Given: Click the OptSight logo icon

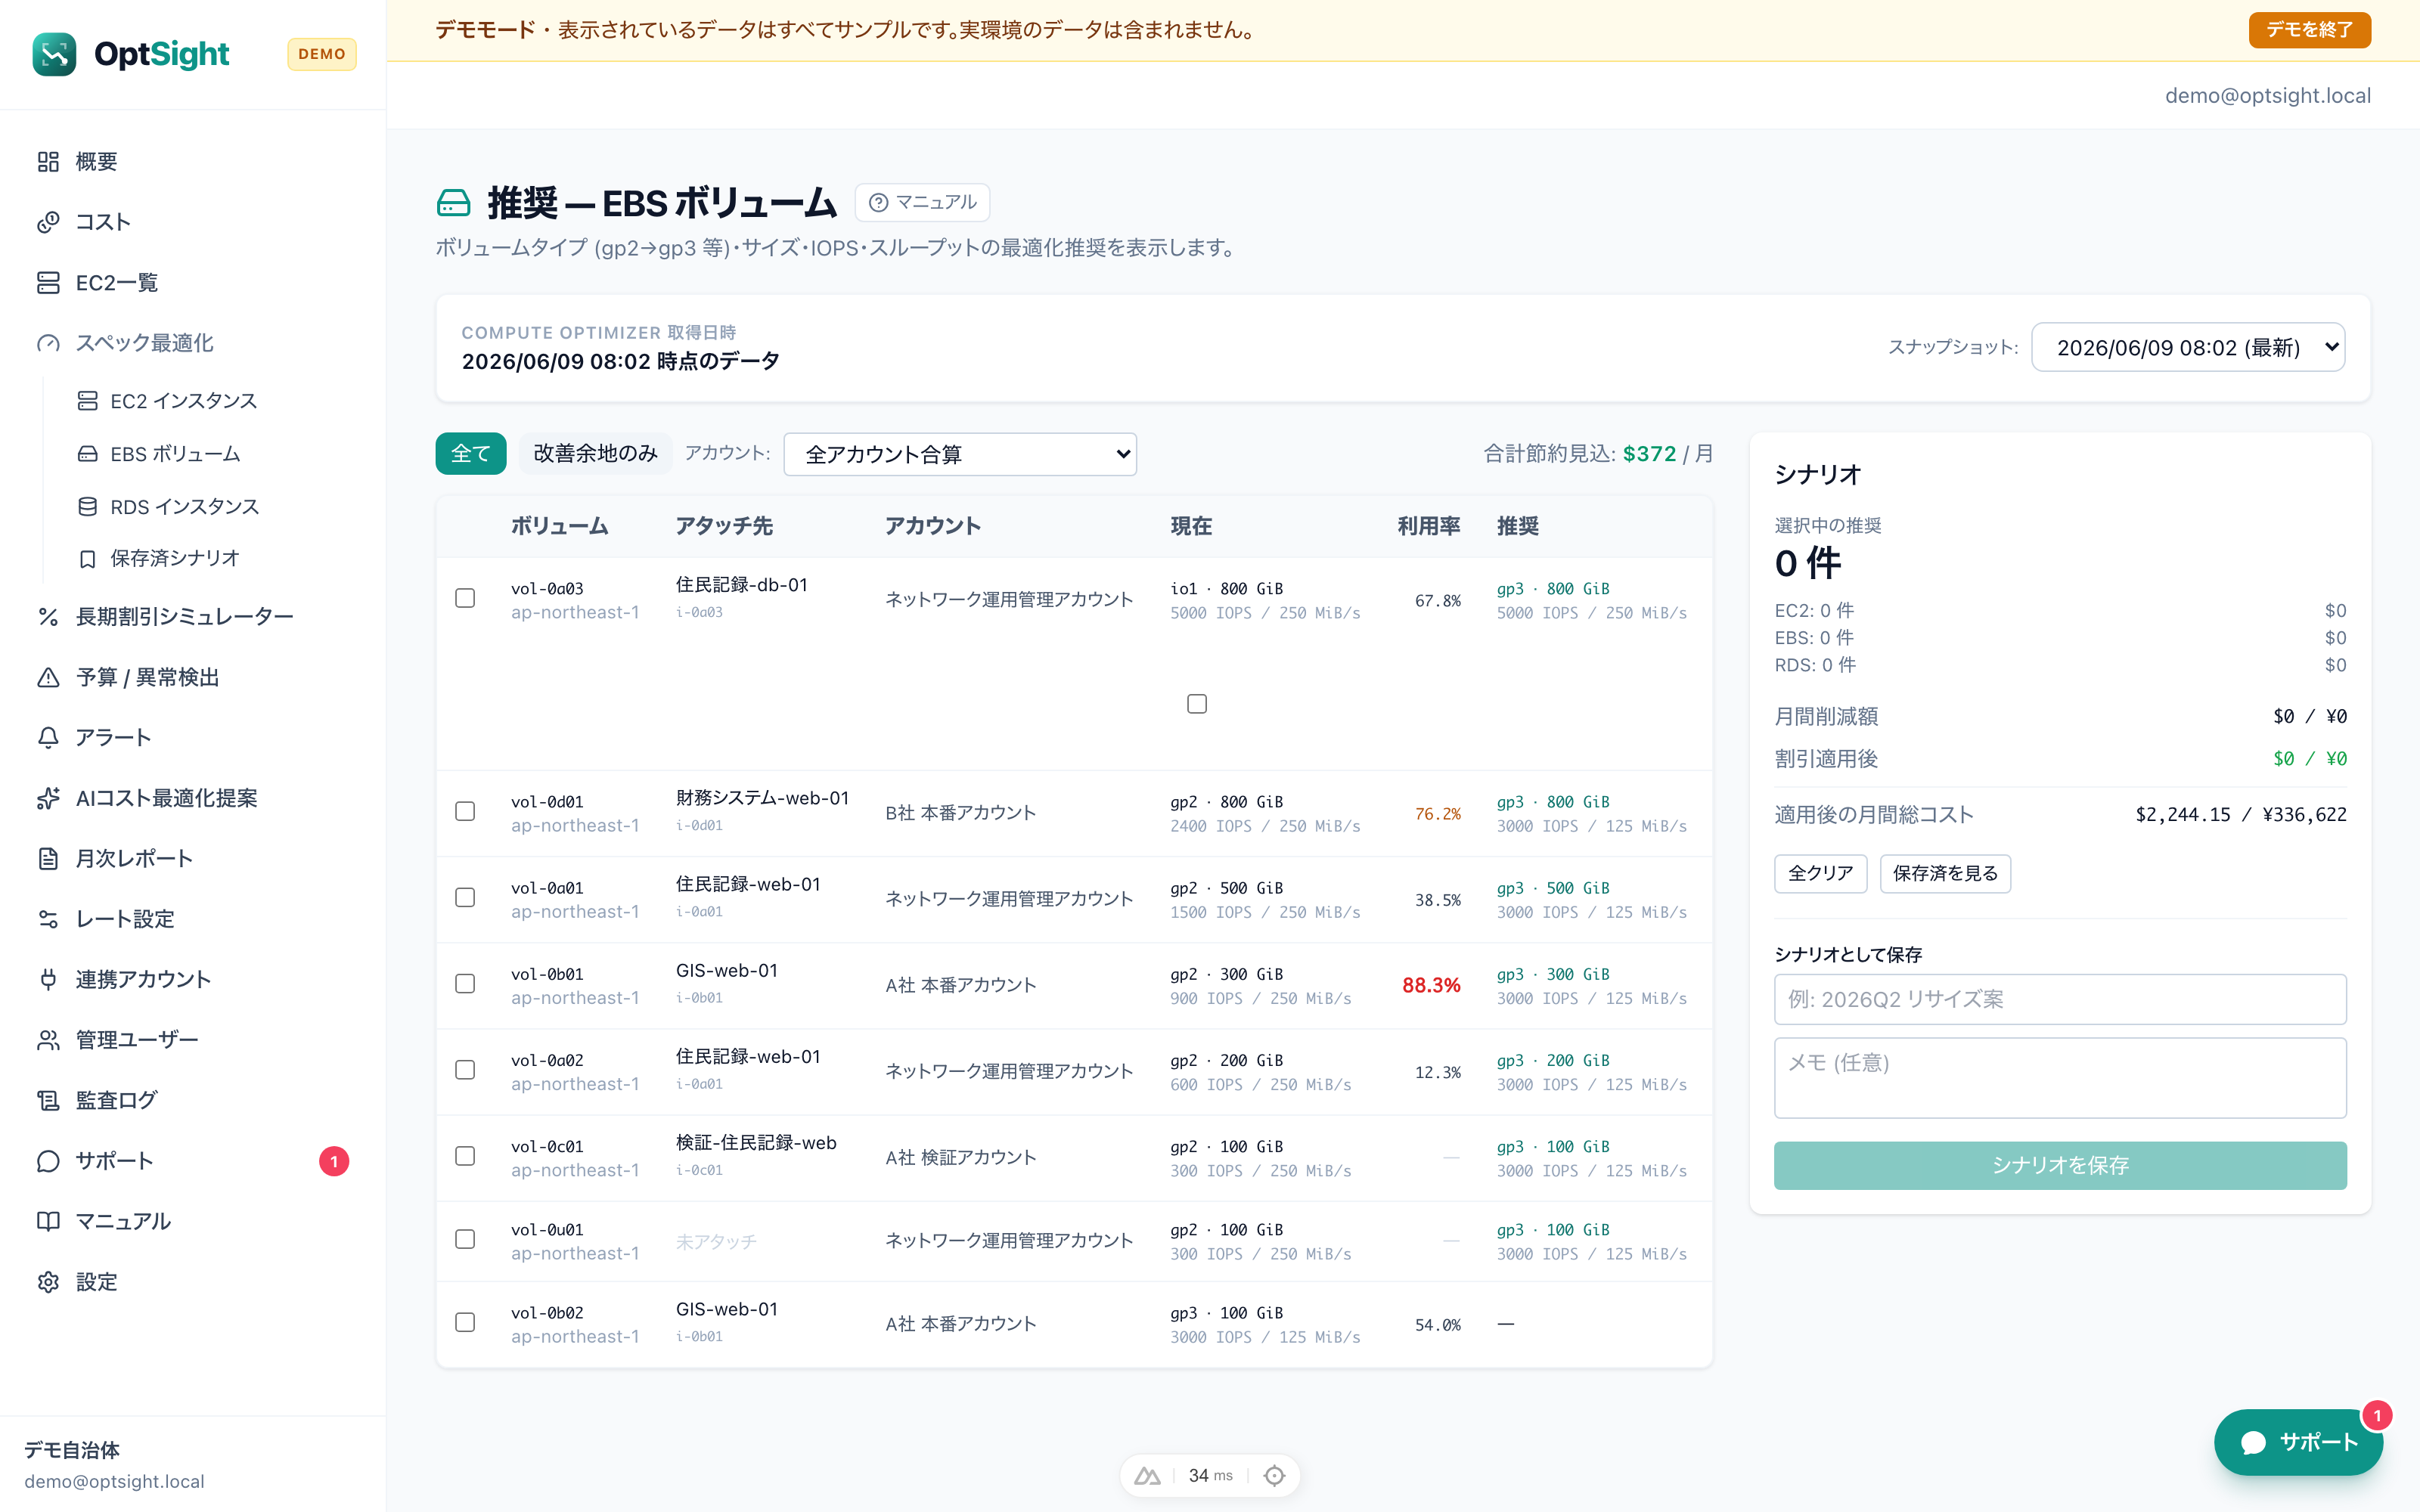Looking at the screenshot, I should coord(54,54).
